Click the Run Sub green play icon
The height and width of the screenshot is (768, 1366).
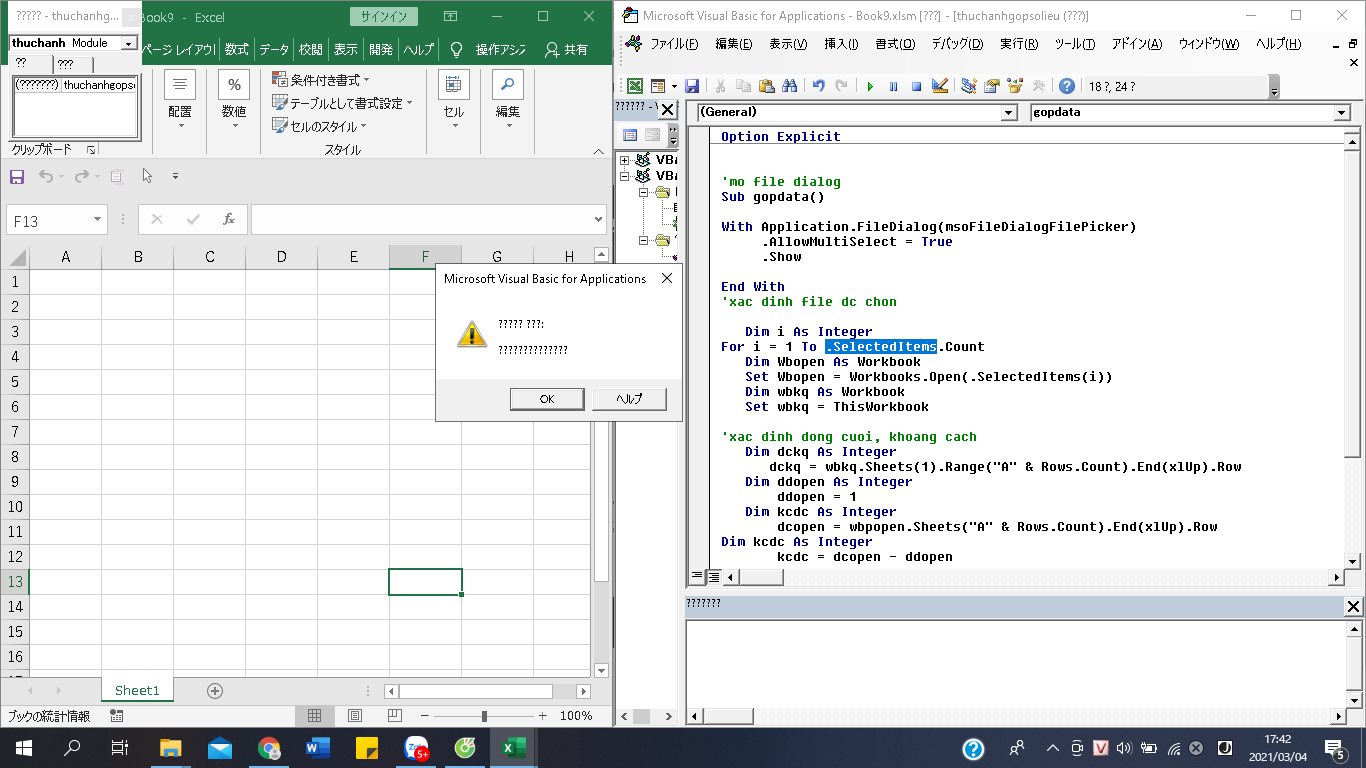(x=870, y=87)
